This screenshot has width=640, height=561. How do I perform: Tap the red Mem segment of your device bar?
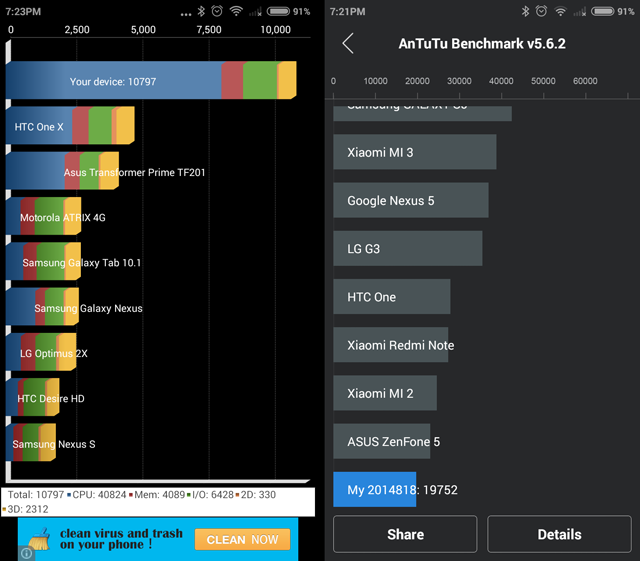tap(232, 80)
